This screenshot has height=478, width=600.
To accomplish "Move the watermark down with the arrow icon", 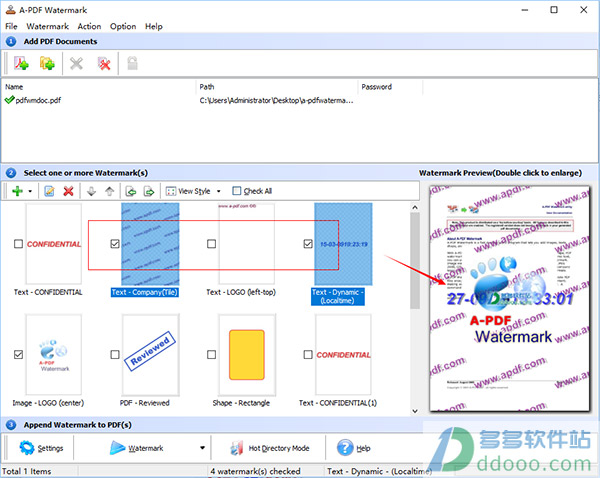I will pos(91,191).
